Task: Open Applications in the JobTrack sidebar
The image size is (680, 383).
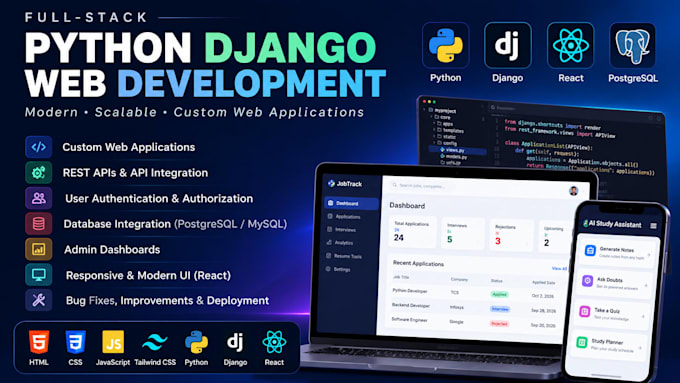Action: [344, 216]
